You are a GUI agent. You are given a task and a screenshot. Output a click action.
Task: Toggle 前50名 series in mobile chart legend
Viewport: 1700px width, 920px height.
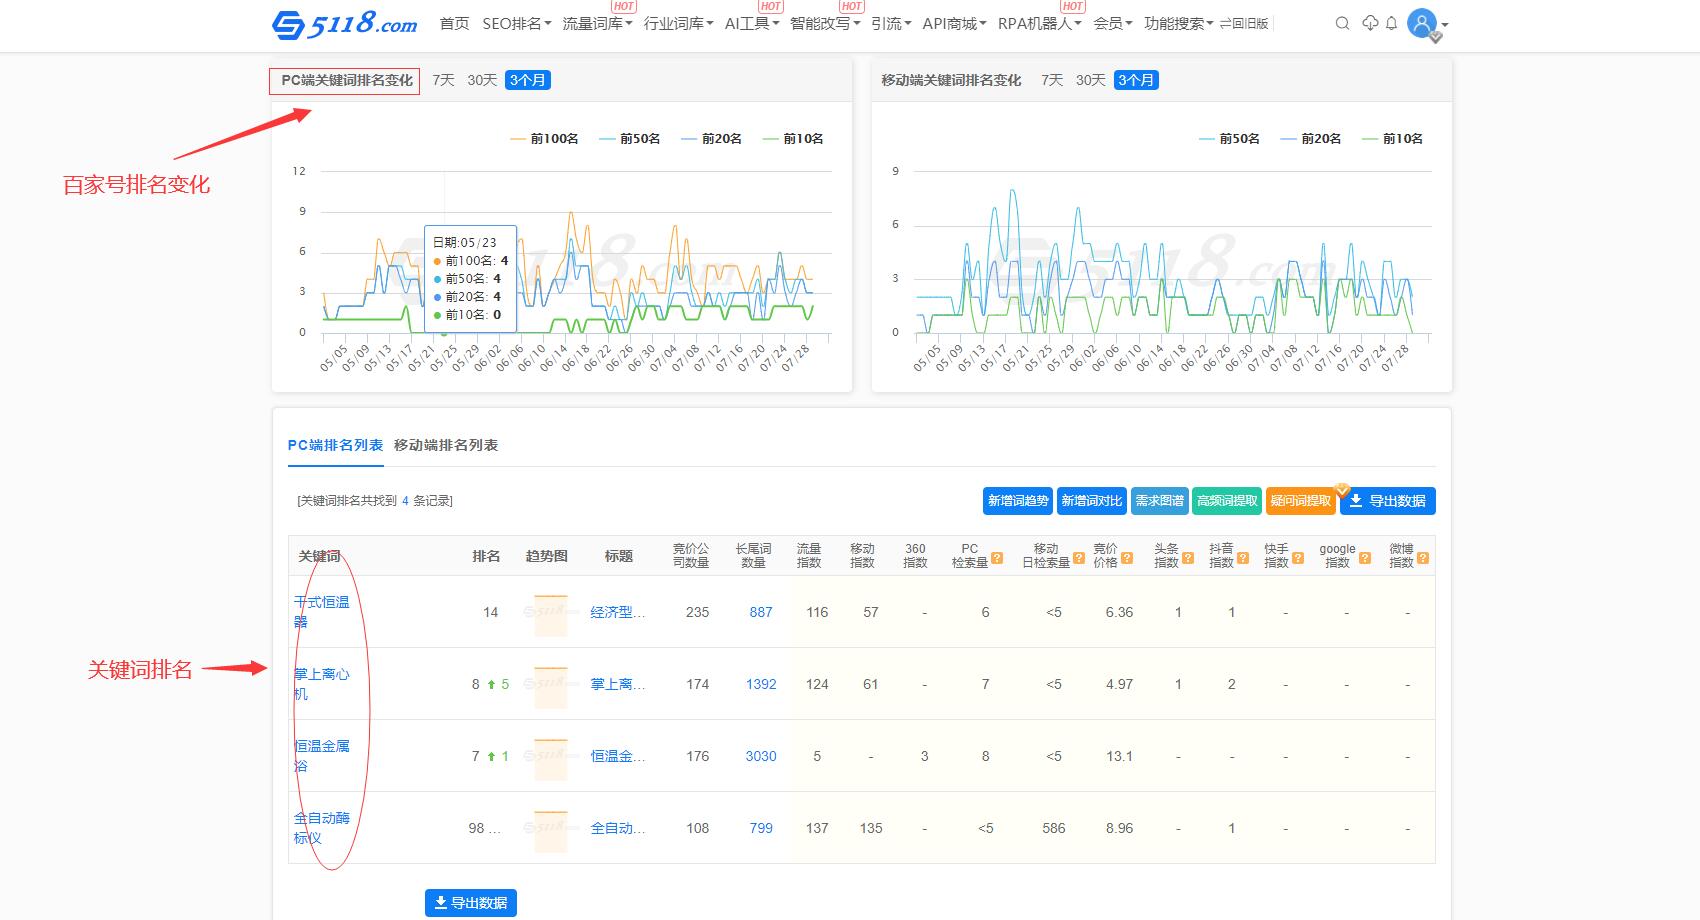1229,139
